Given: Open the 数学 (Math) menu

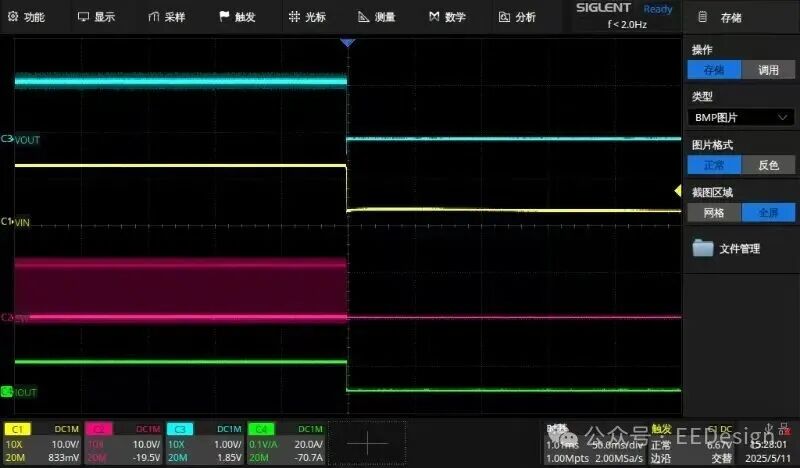Looking at the screenshot, I should 446,17.
